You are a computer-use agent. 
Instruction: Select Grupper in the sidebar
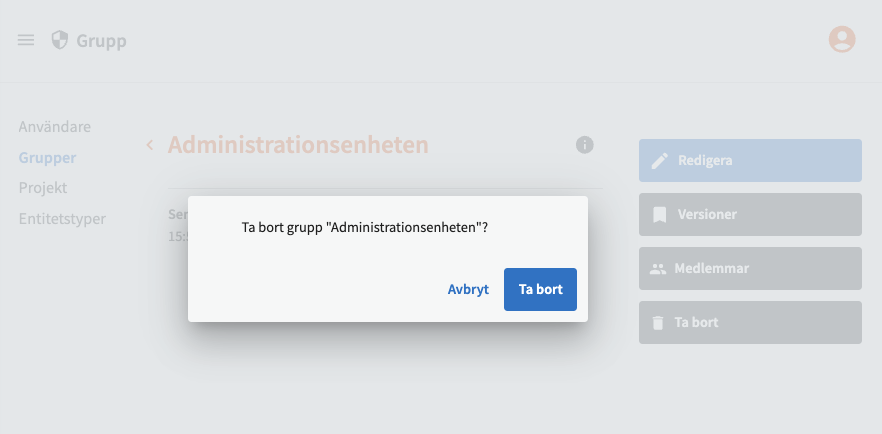click(x=47, y=157)
